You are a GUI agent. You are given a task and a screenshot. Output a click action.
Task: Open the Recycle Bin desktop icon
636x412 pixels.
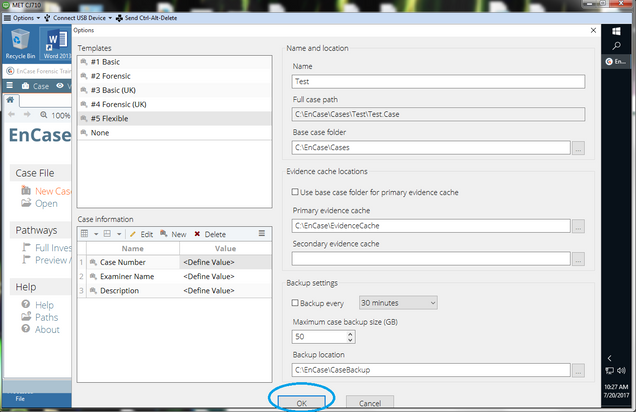point(20,43)
